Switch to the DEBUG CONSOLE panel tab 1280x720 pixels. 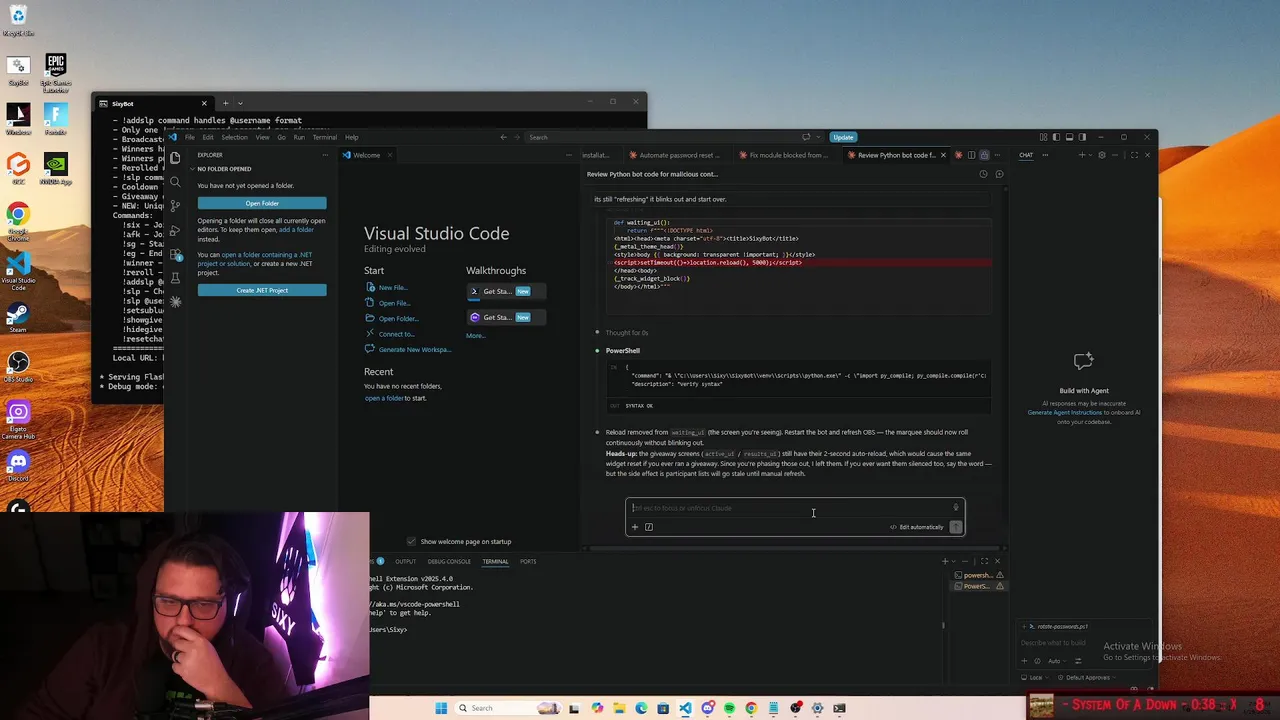pyautogui.click(x=449, y=561)
